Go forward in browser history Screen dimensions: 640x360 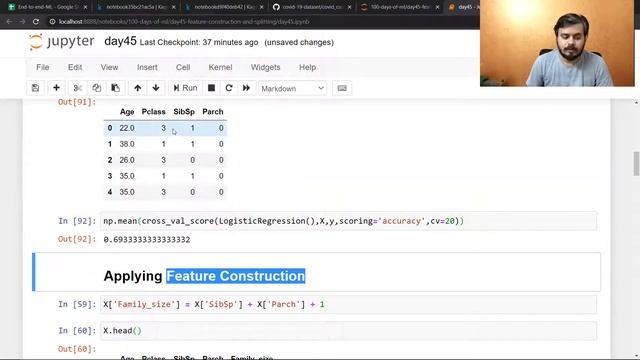click(22, 22)
